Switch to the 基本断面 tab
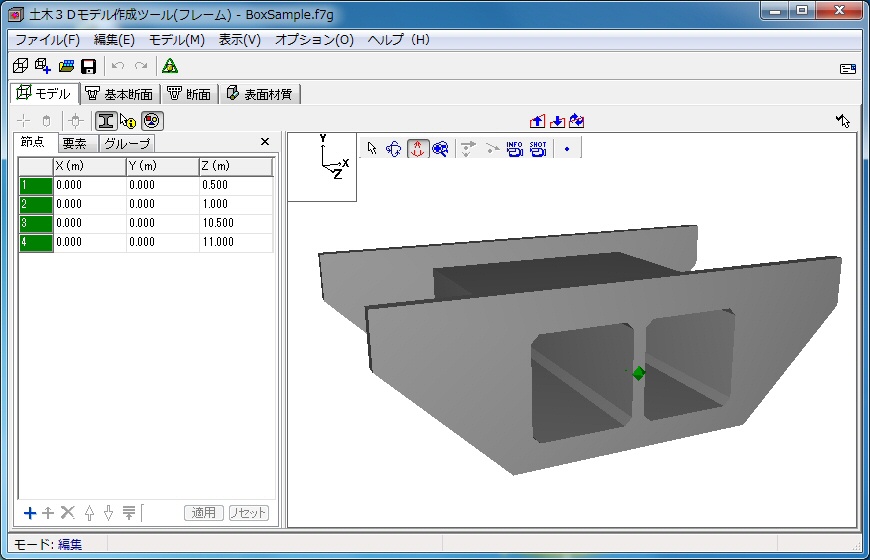 click(x=120, y=94)
